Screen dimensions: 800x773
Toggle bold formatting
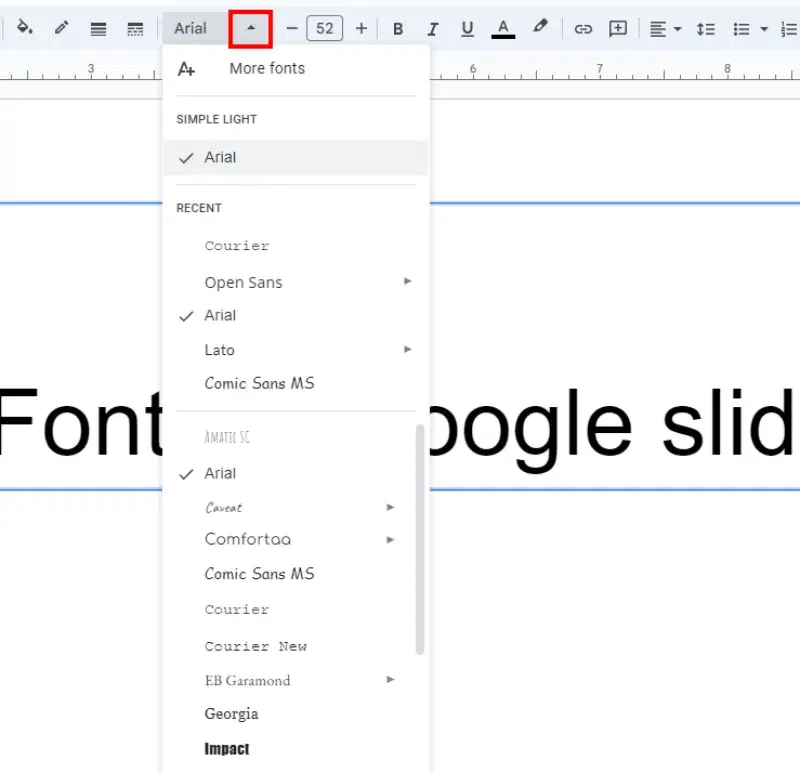(398, 29)
